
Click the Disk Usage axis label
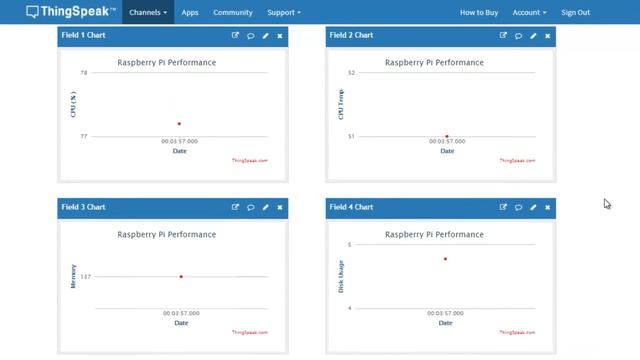pyautogui.click(x=341, y=276)
